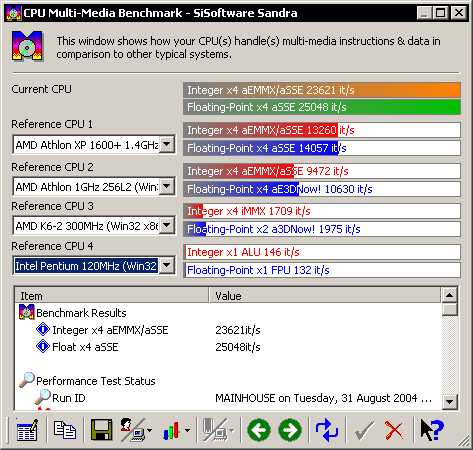Click the 25048it/s value cell

[x=238, y=347]
